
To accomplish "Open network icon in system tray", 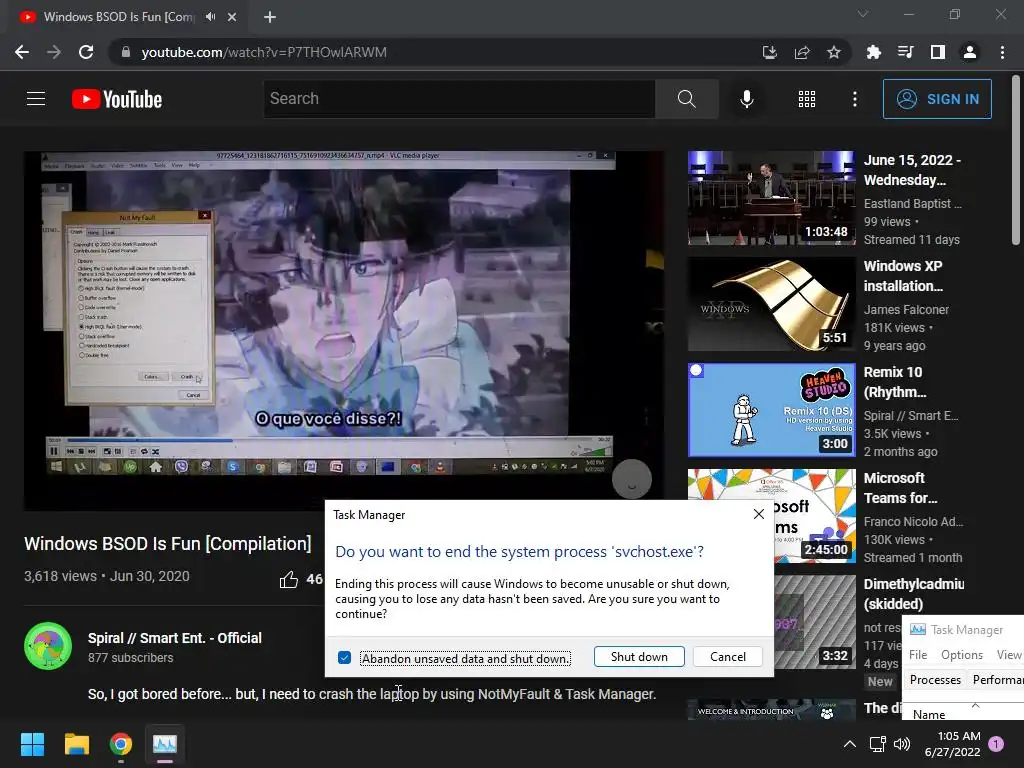I will [x=877, y=744].
